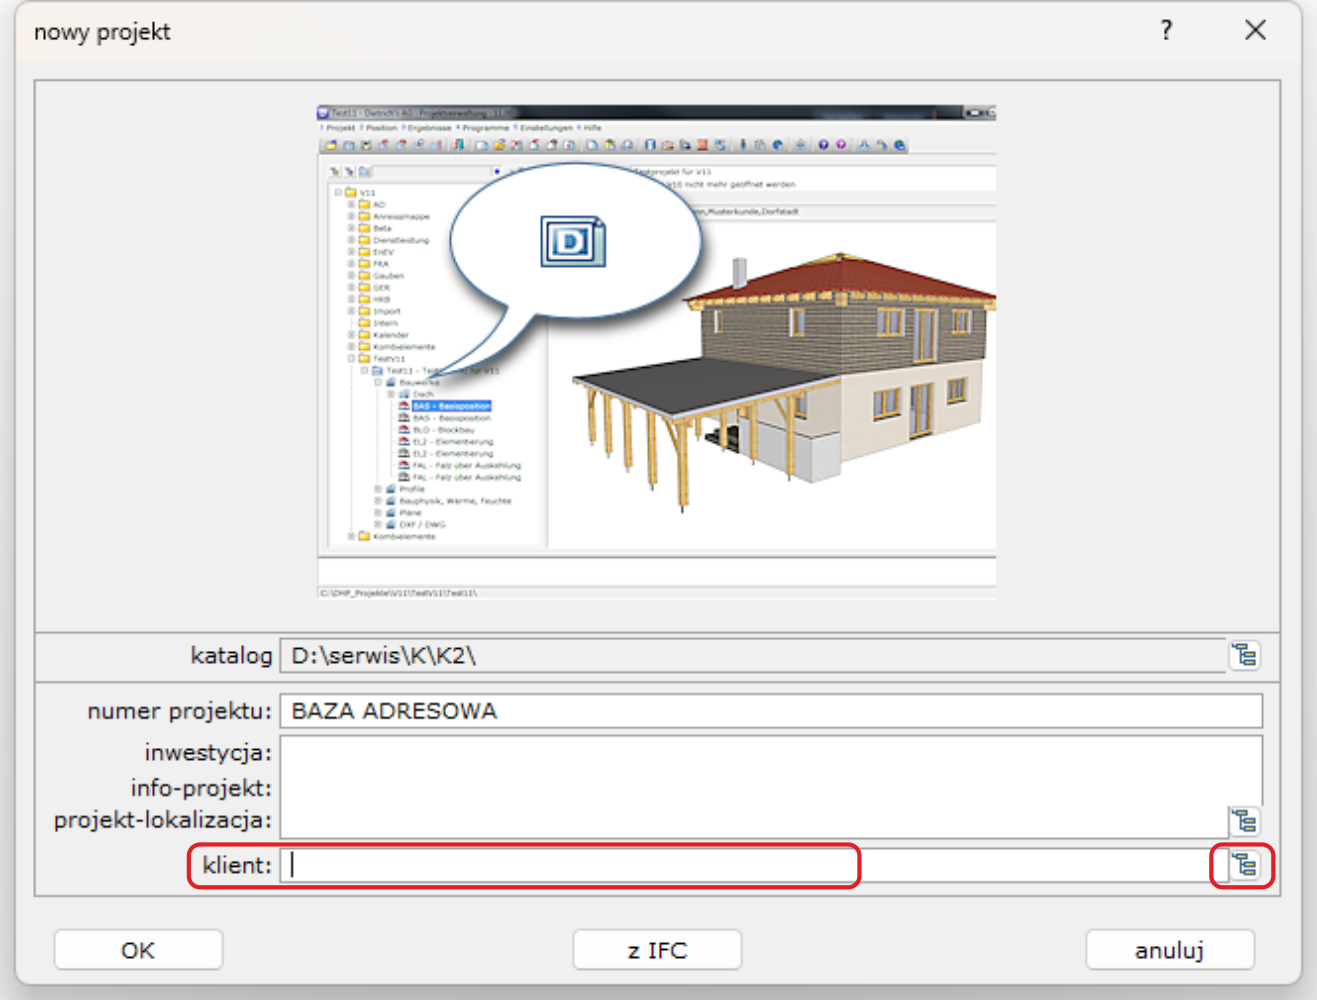Close the nowy projekt dialog

coord(1255,31)
